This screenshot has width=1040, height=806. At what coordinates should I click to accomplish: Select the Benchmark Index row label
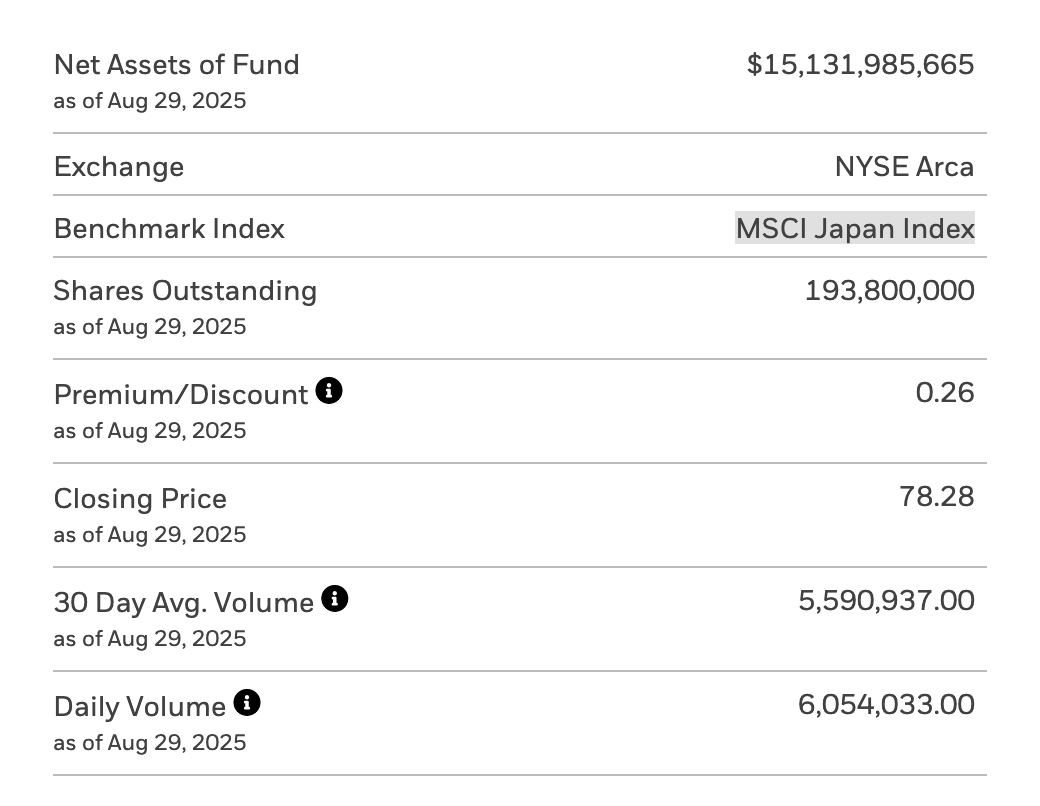168,228
